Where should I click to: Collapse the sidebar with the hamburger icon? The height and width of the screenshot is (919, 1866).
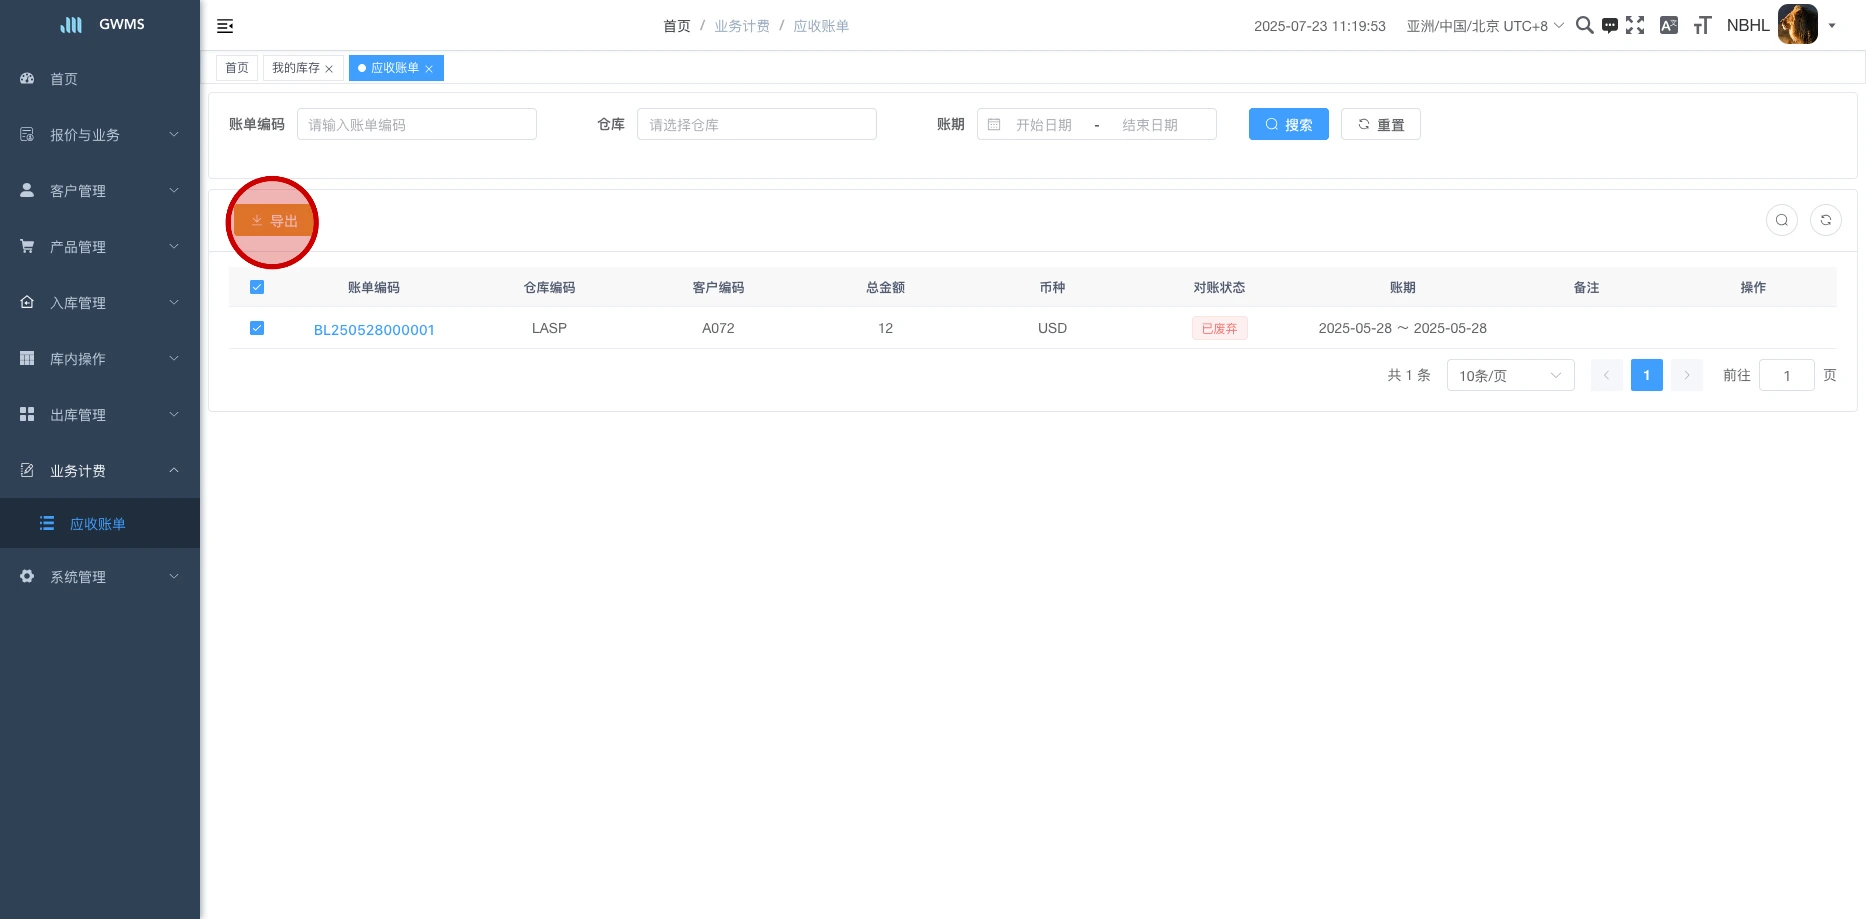(x=225, y=26)
